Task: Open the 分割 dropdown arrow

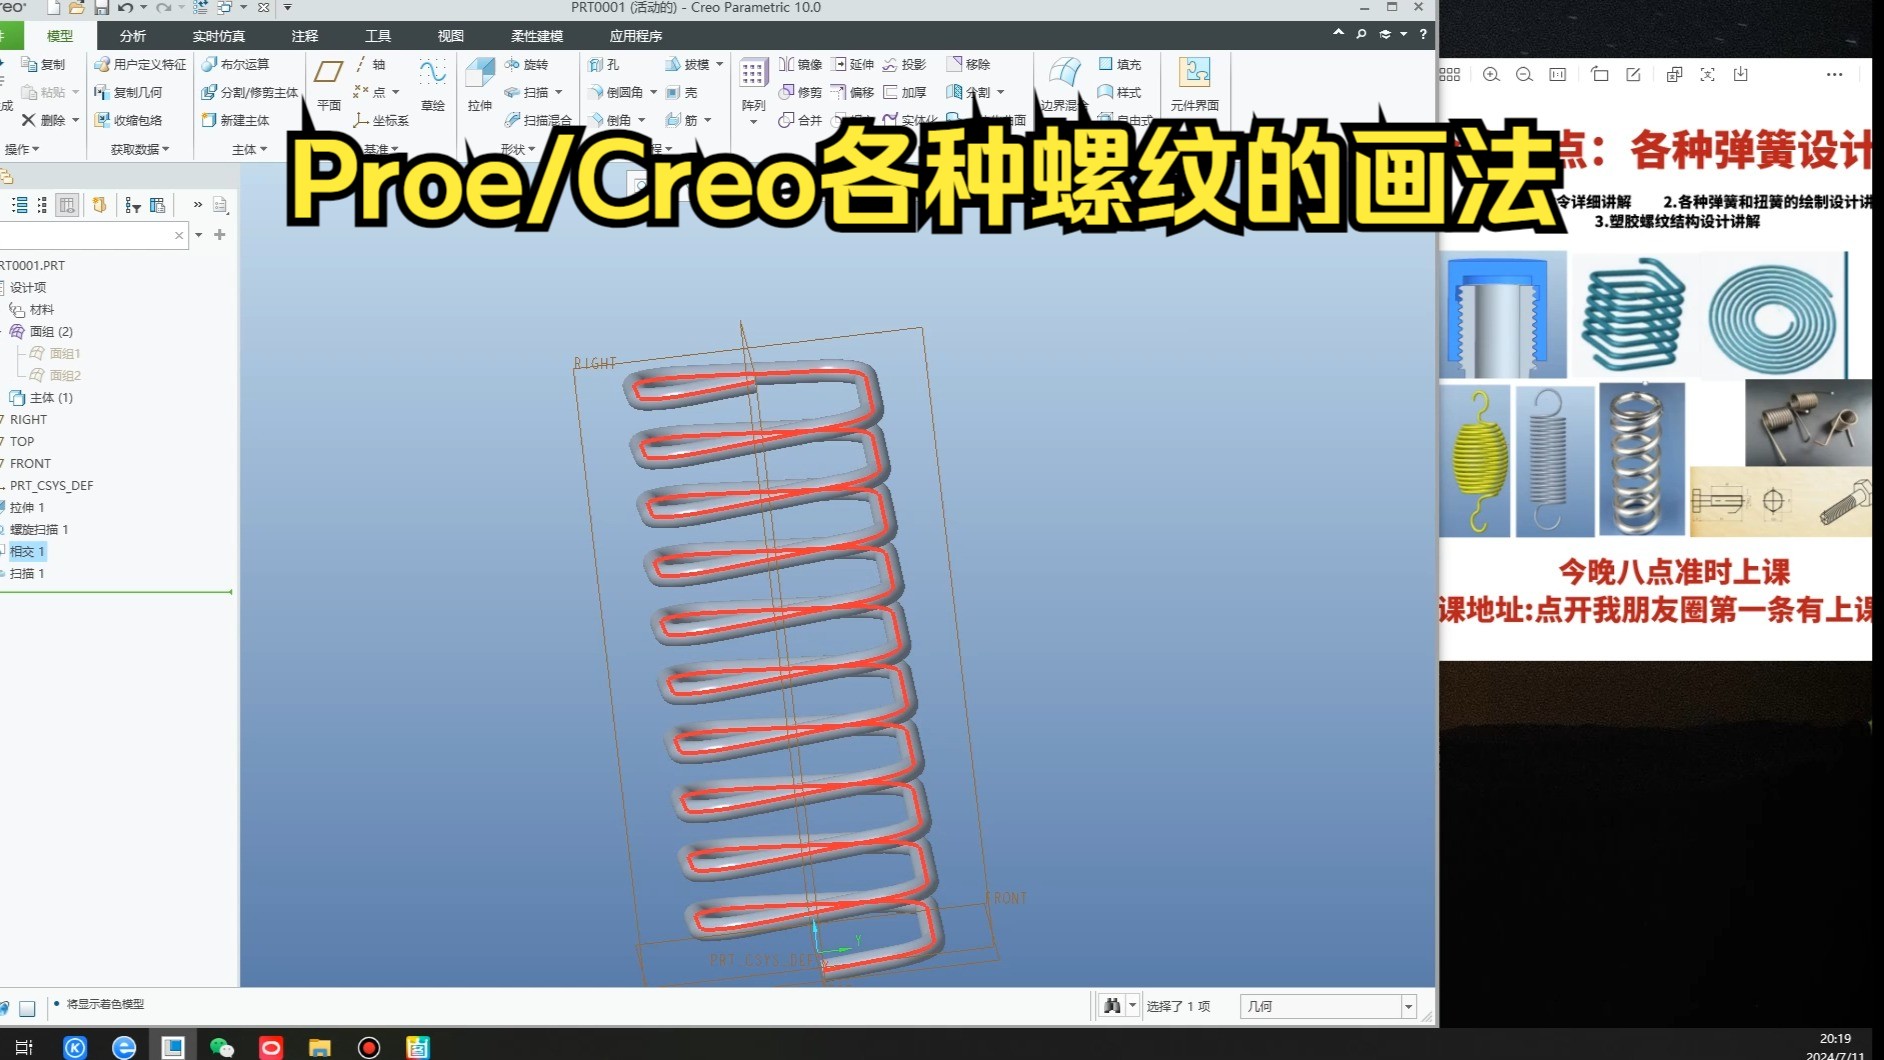Action: [1002, 92]
